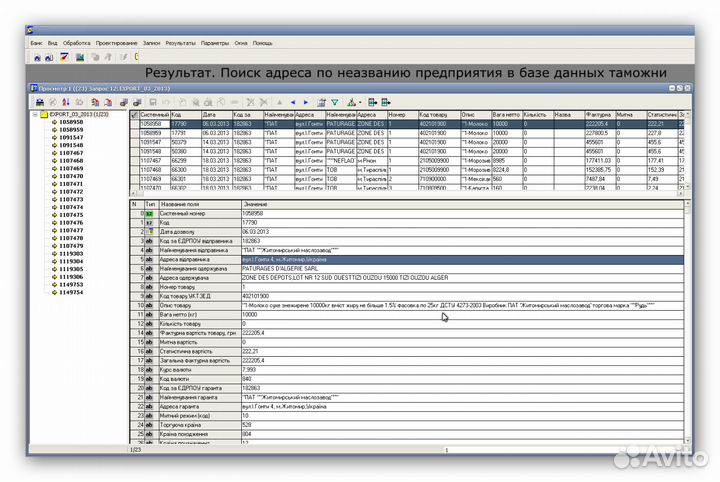The width and height of the screenshot is (720, 482).
Task: Click the blue previous record arrow
Action: coord(292,102)
